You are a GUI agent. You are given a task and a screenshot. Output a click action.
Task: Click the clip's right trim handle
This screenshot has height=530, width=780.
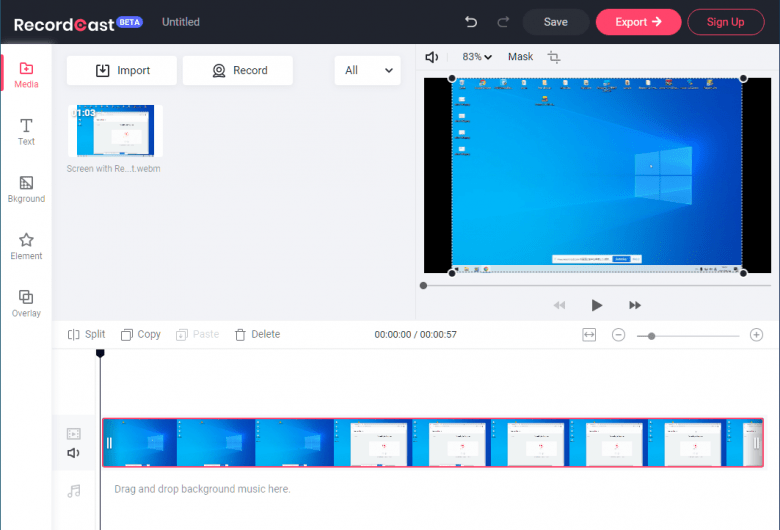[756, 442]
